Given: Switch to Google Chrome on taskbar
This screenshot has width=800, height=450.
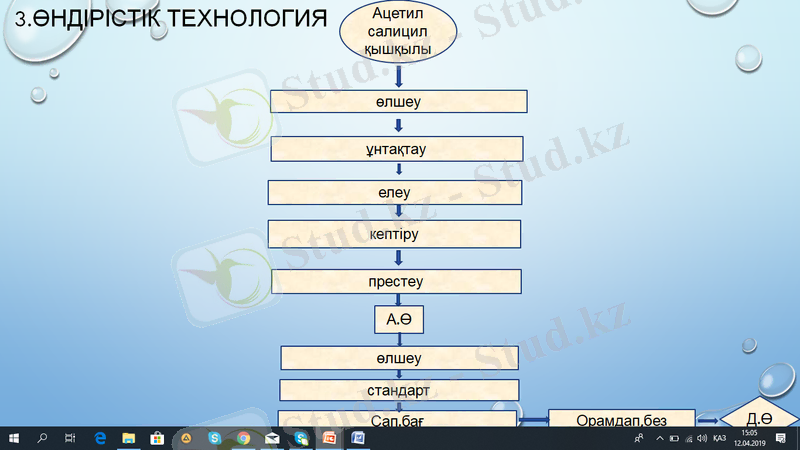Looking at the screenshot, I should [243, 438].
